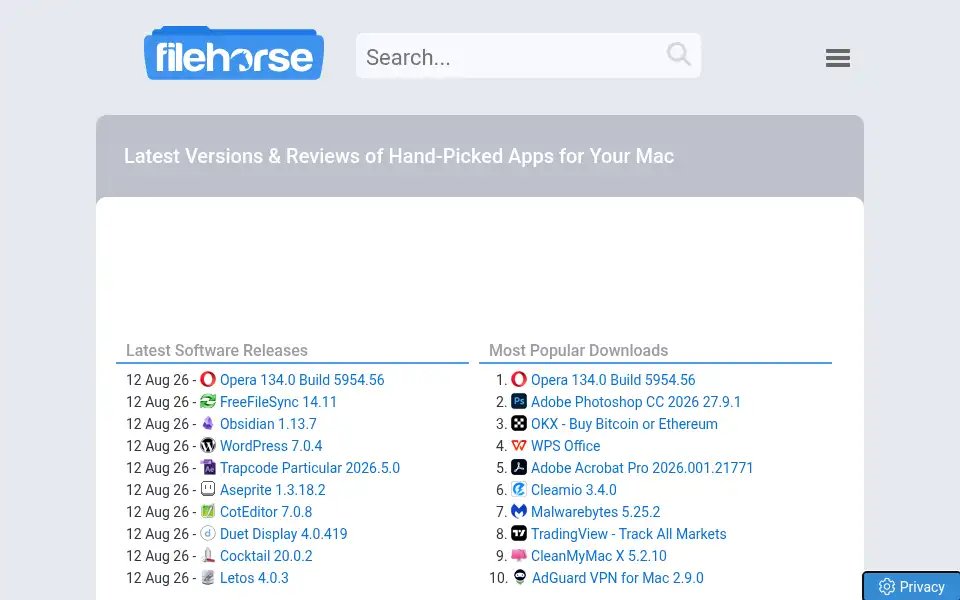Click the Privacy label text

coord(921,587)
